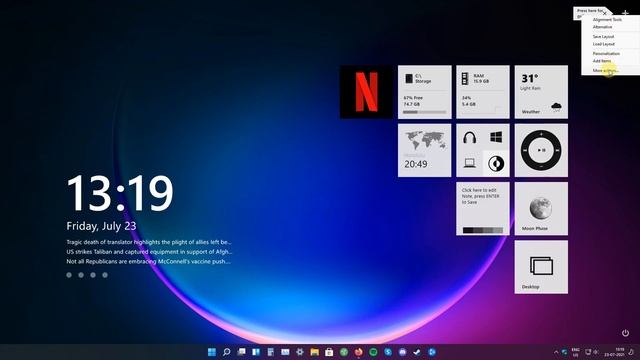Open Discord from the taskbar
Image resolution: width=640 pixels, height=360 pixels.
(402, 352)
